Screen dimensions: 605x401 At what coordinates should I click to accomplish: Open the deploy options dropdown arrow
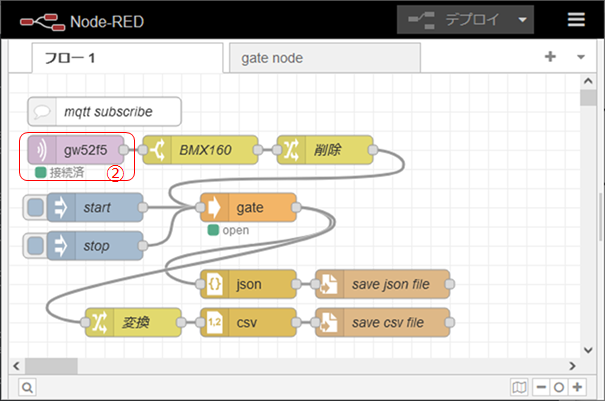(522, 19)
